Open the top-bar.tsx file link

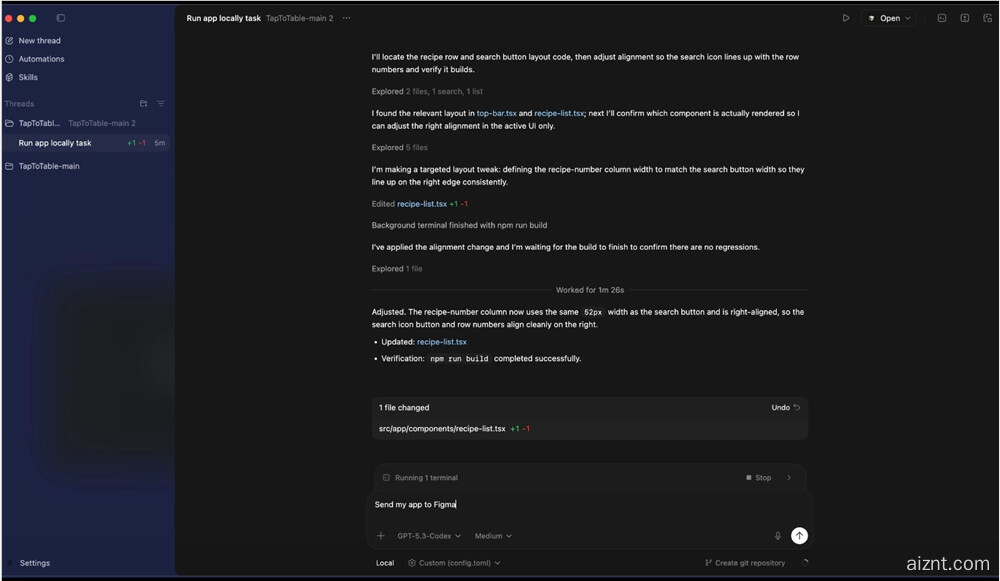pos(496,113)
